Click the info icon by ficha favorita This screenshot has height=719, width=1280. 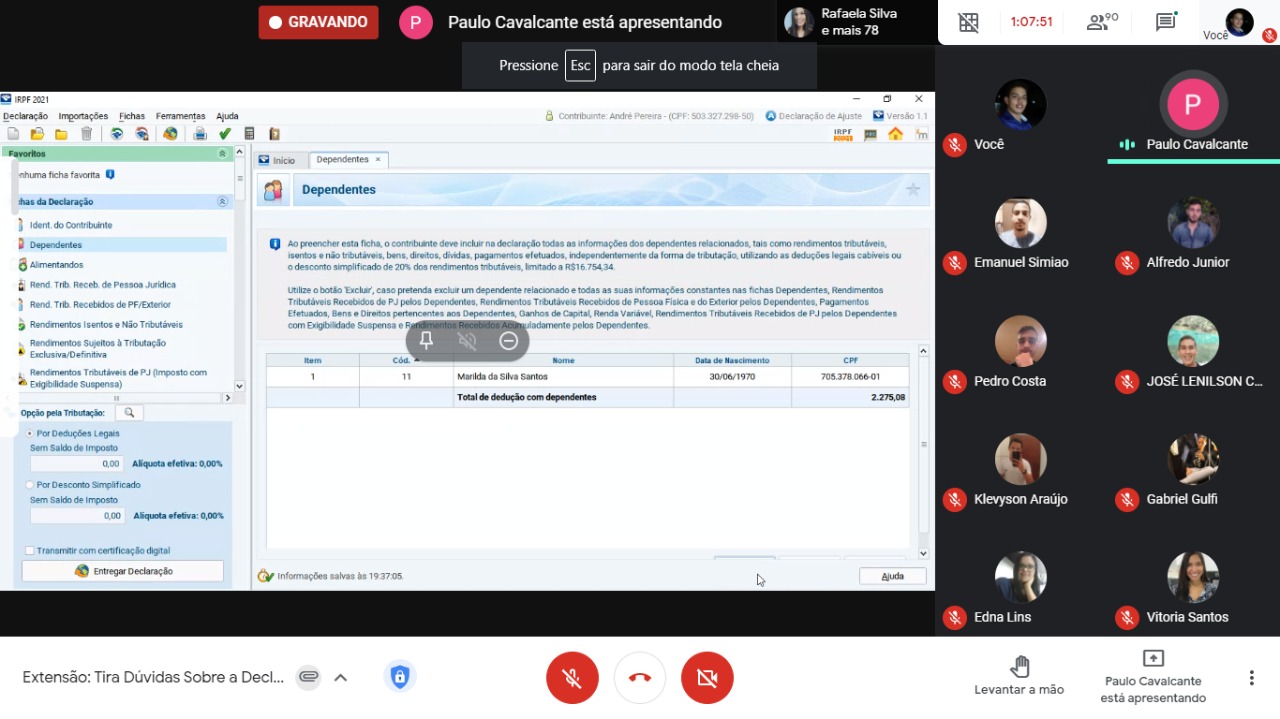[110, 175]
